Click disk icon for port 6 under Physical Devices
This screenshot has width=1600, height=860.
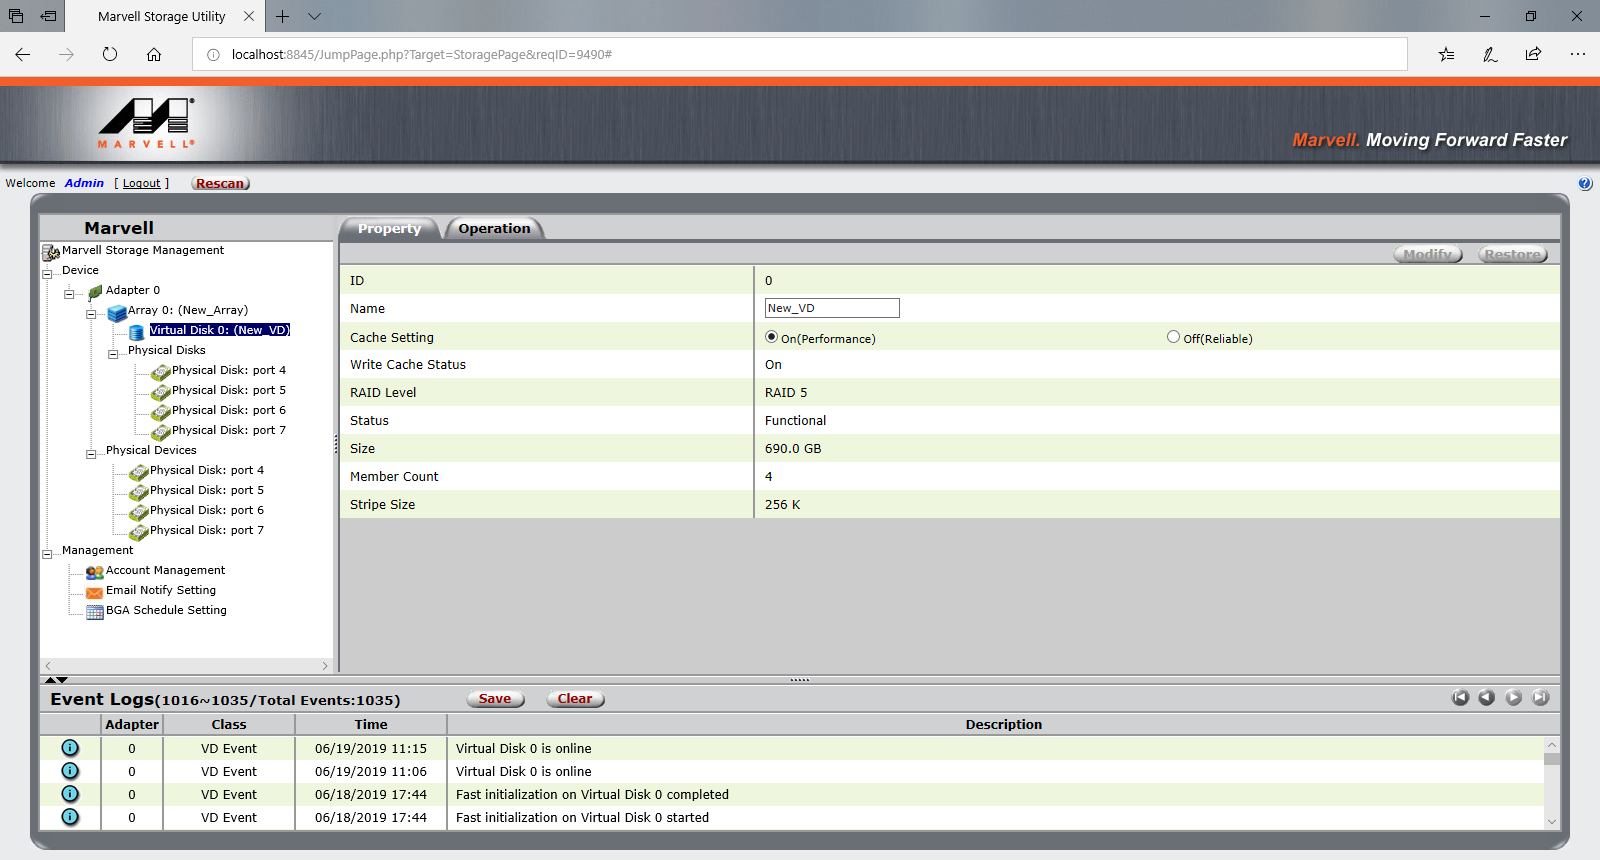(139, 512)
